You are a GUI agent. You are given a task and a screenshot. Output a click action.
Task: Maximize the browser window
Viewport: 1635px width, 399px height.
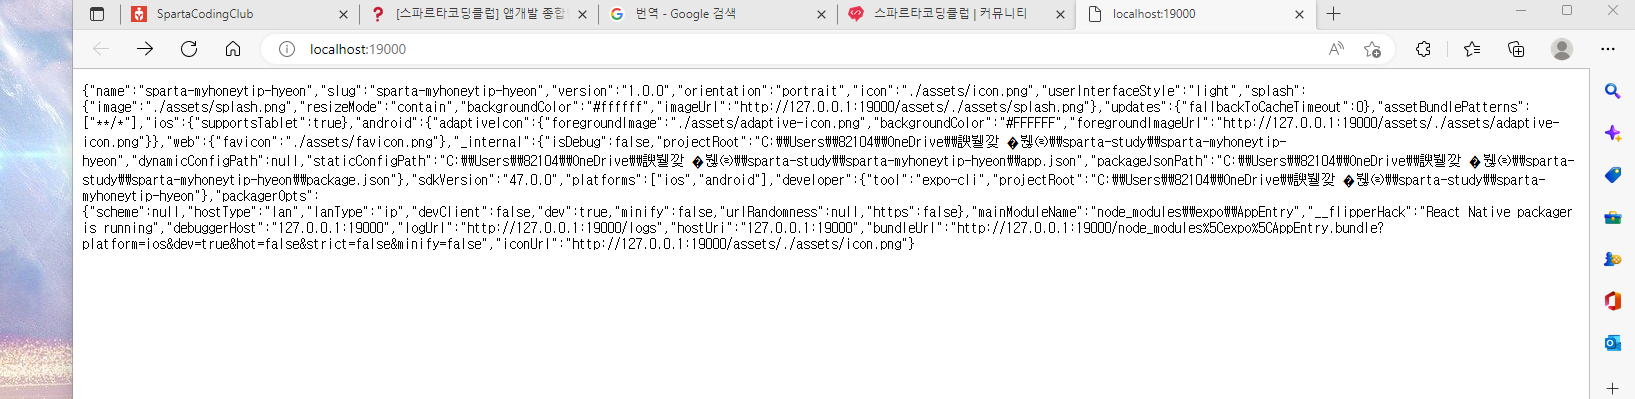(x=1567, y=10)
